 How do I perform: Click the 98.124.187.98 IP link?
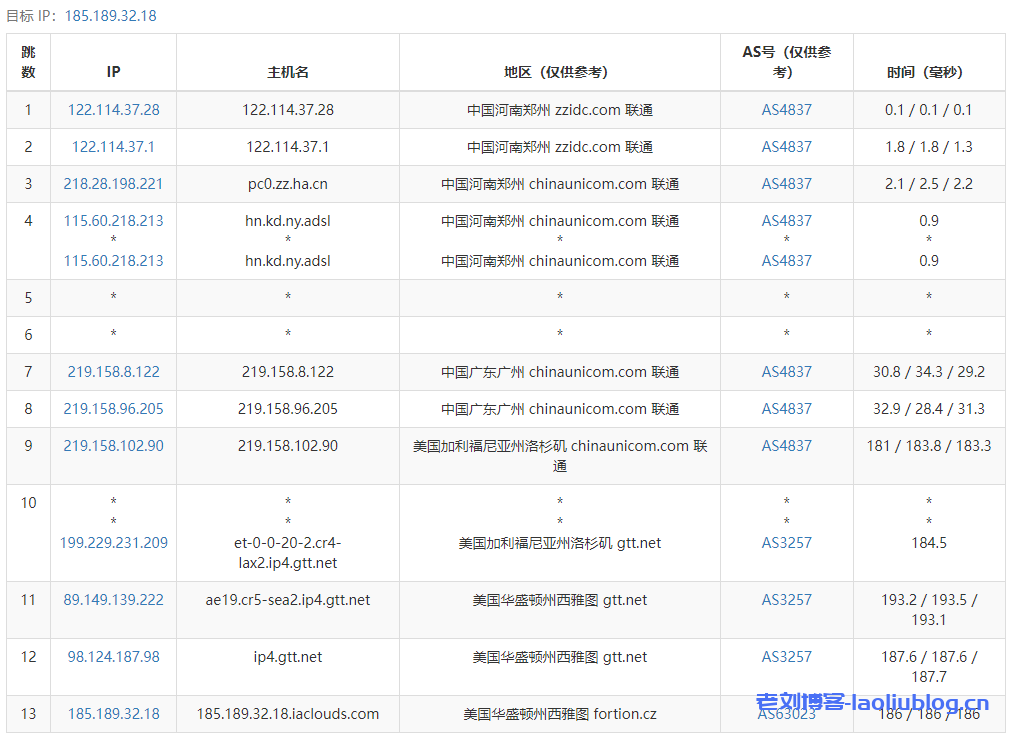pyautogui.click(x=113, y=657)
